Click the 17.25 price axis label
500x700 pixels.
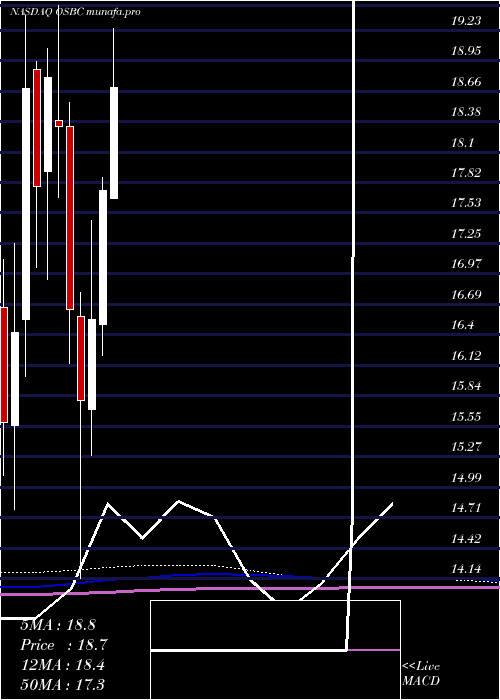[x=466, y=234]
